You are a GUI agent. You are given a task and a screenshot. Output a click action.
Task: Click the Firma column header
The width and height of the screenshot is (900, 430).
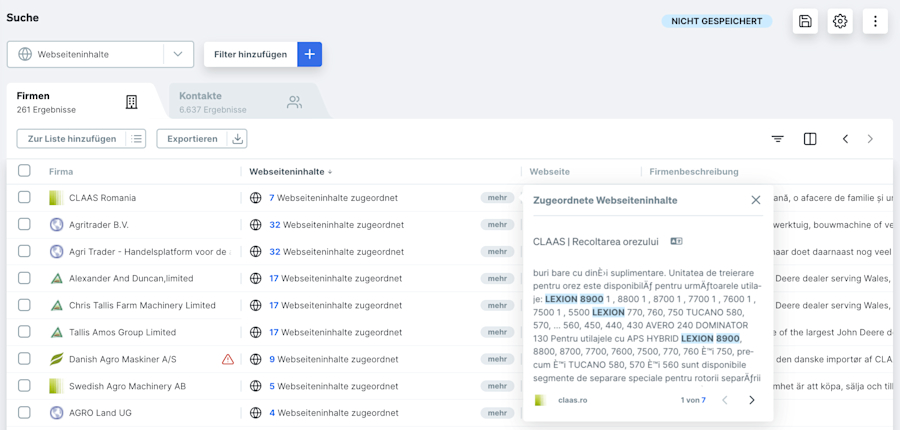[x=61, y=172]
